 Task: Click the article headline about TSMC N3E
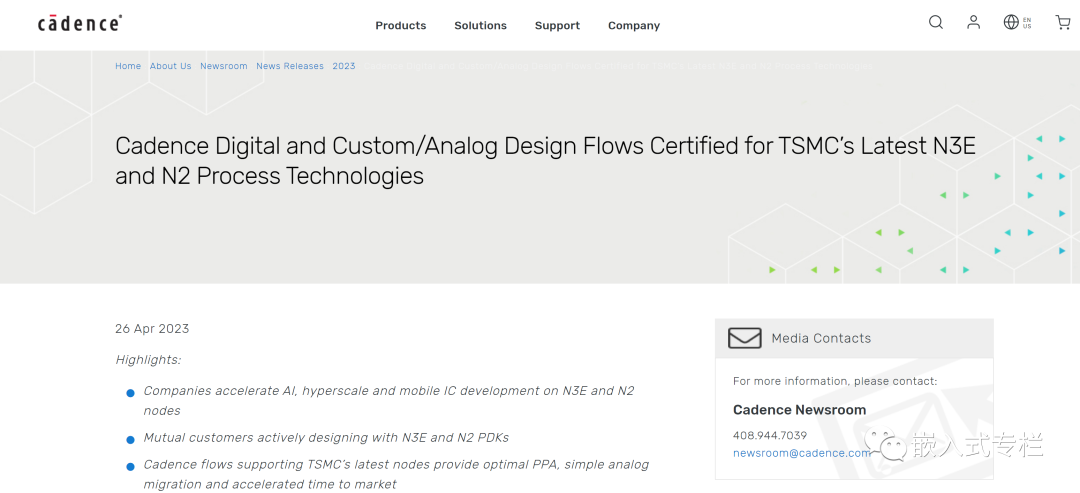tap(546, 161)
